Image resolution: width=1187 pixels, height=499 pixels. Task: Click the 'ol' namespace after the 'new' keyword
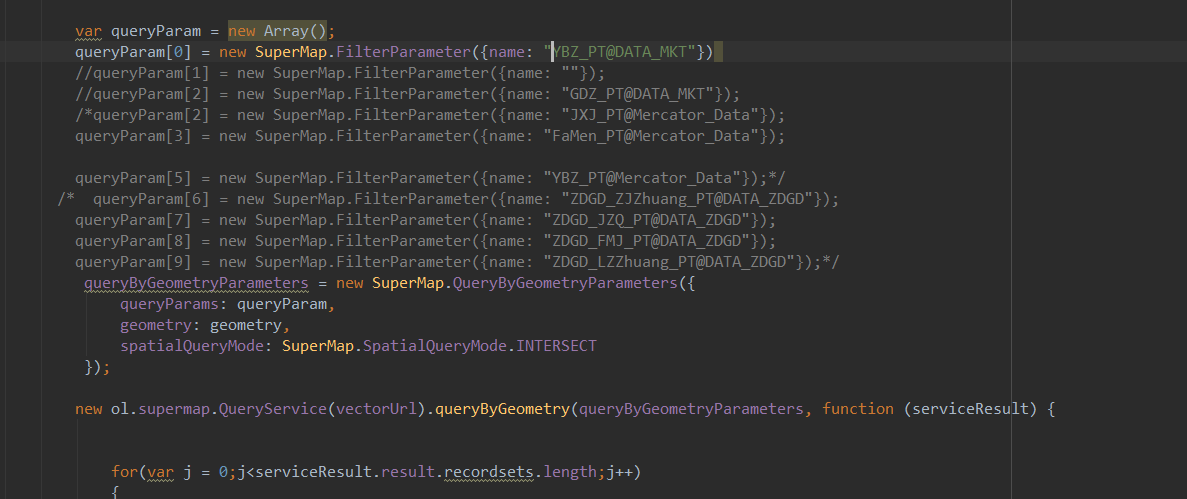coord(120,409)
